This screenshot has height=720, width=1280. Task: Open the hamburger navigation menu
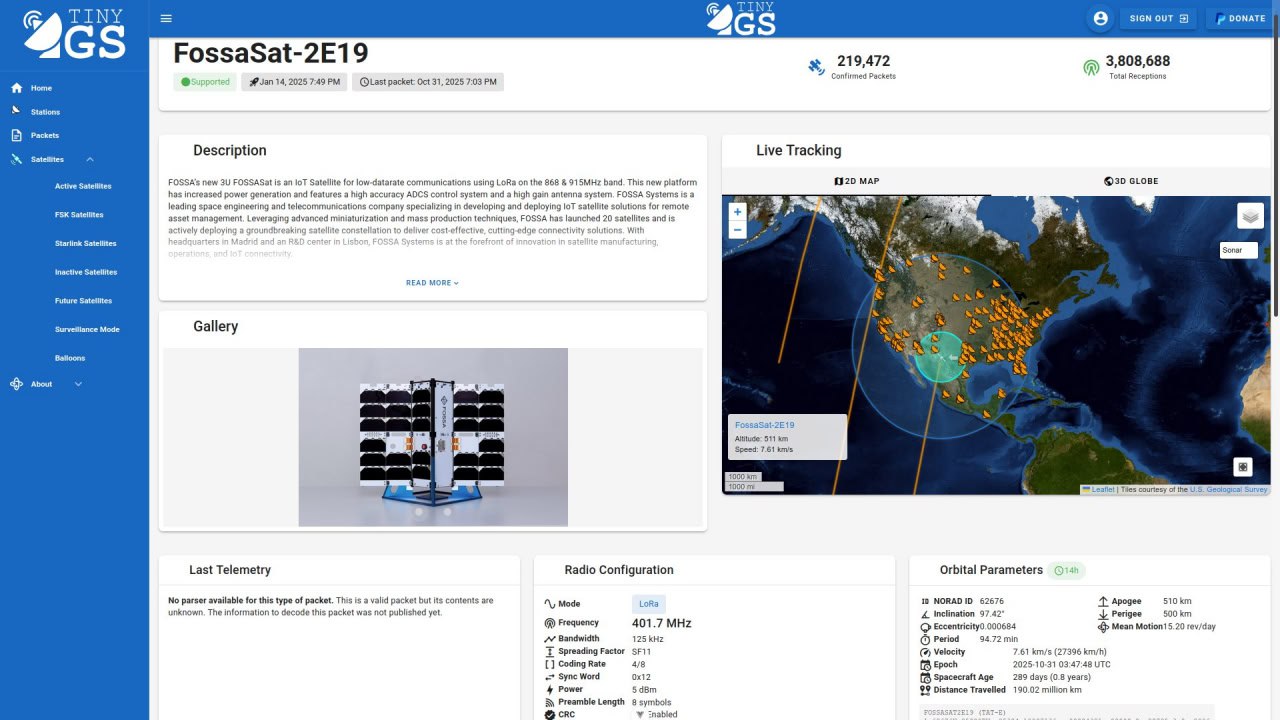tap(166, 18)
